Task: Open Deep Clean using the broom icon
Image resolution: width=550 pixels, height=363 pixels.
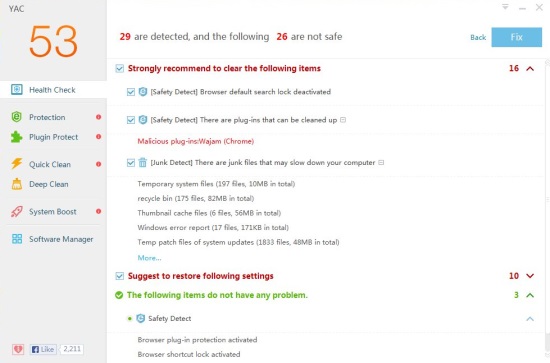Action: point(16,184)
